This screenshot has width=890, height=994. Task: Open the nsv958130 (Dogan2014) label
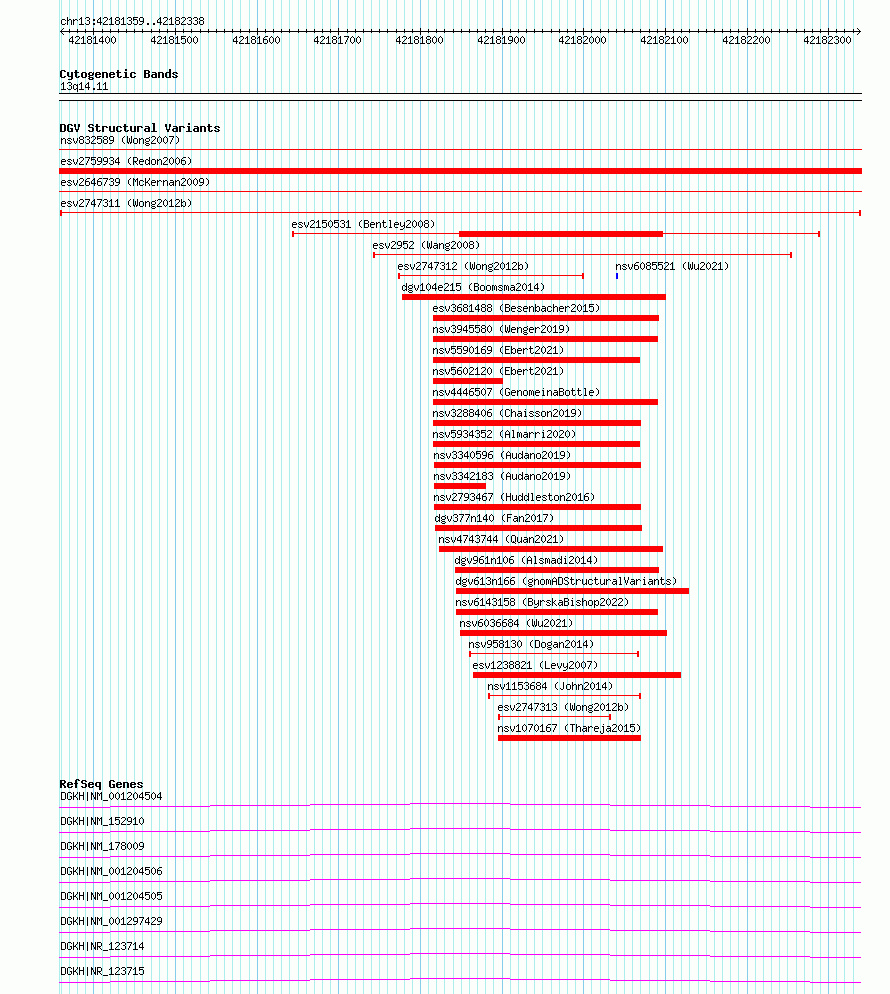point(531,643)
